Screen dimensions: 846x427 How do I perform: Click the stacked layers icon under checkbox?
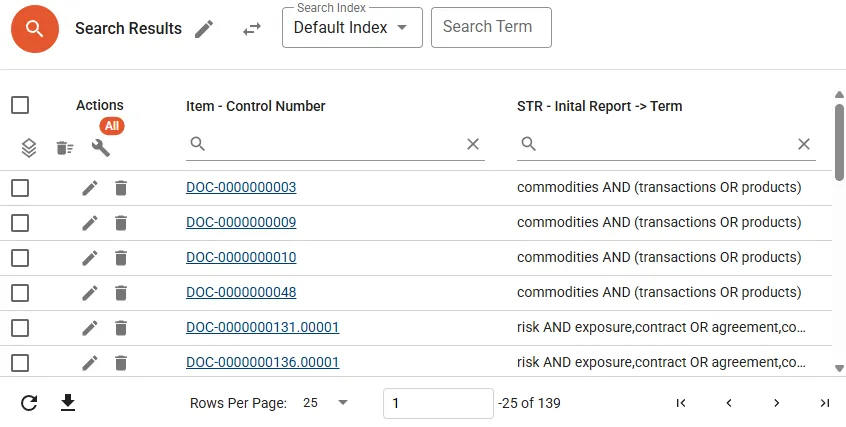coord(29,148)
